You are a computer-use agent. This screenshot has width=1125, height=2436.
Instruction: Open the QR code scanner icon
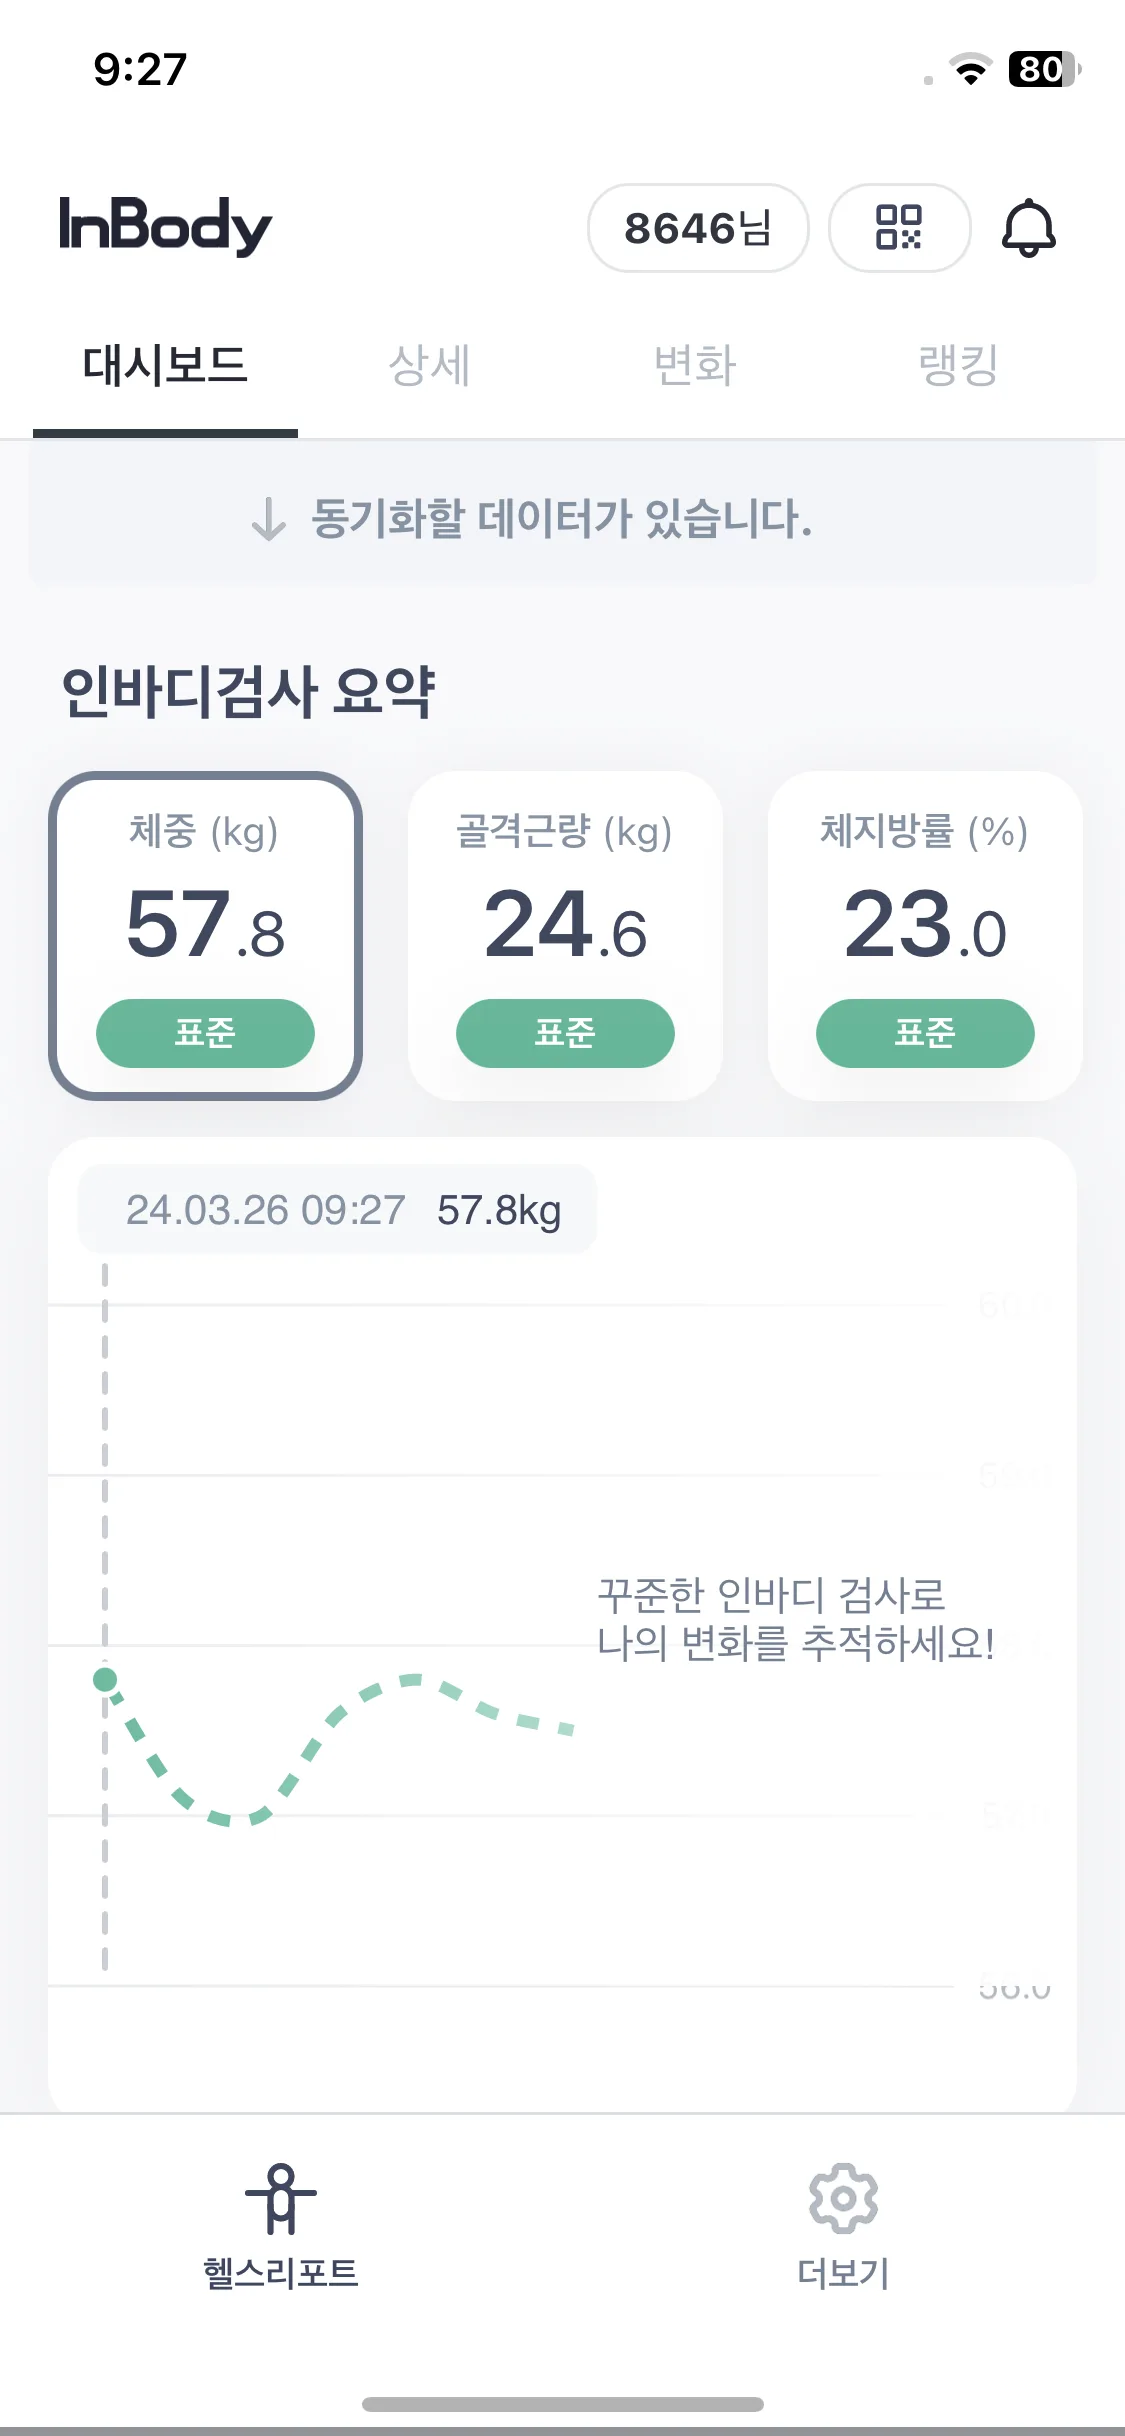click(x=899, y=227)
